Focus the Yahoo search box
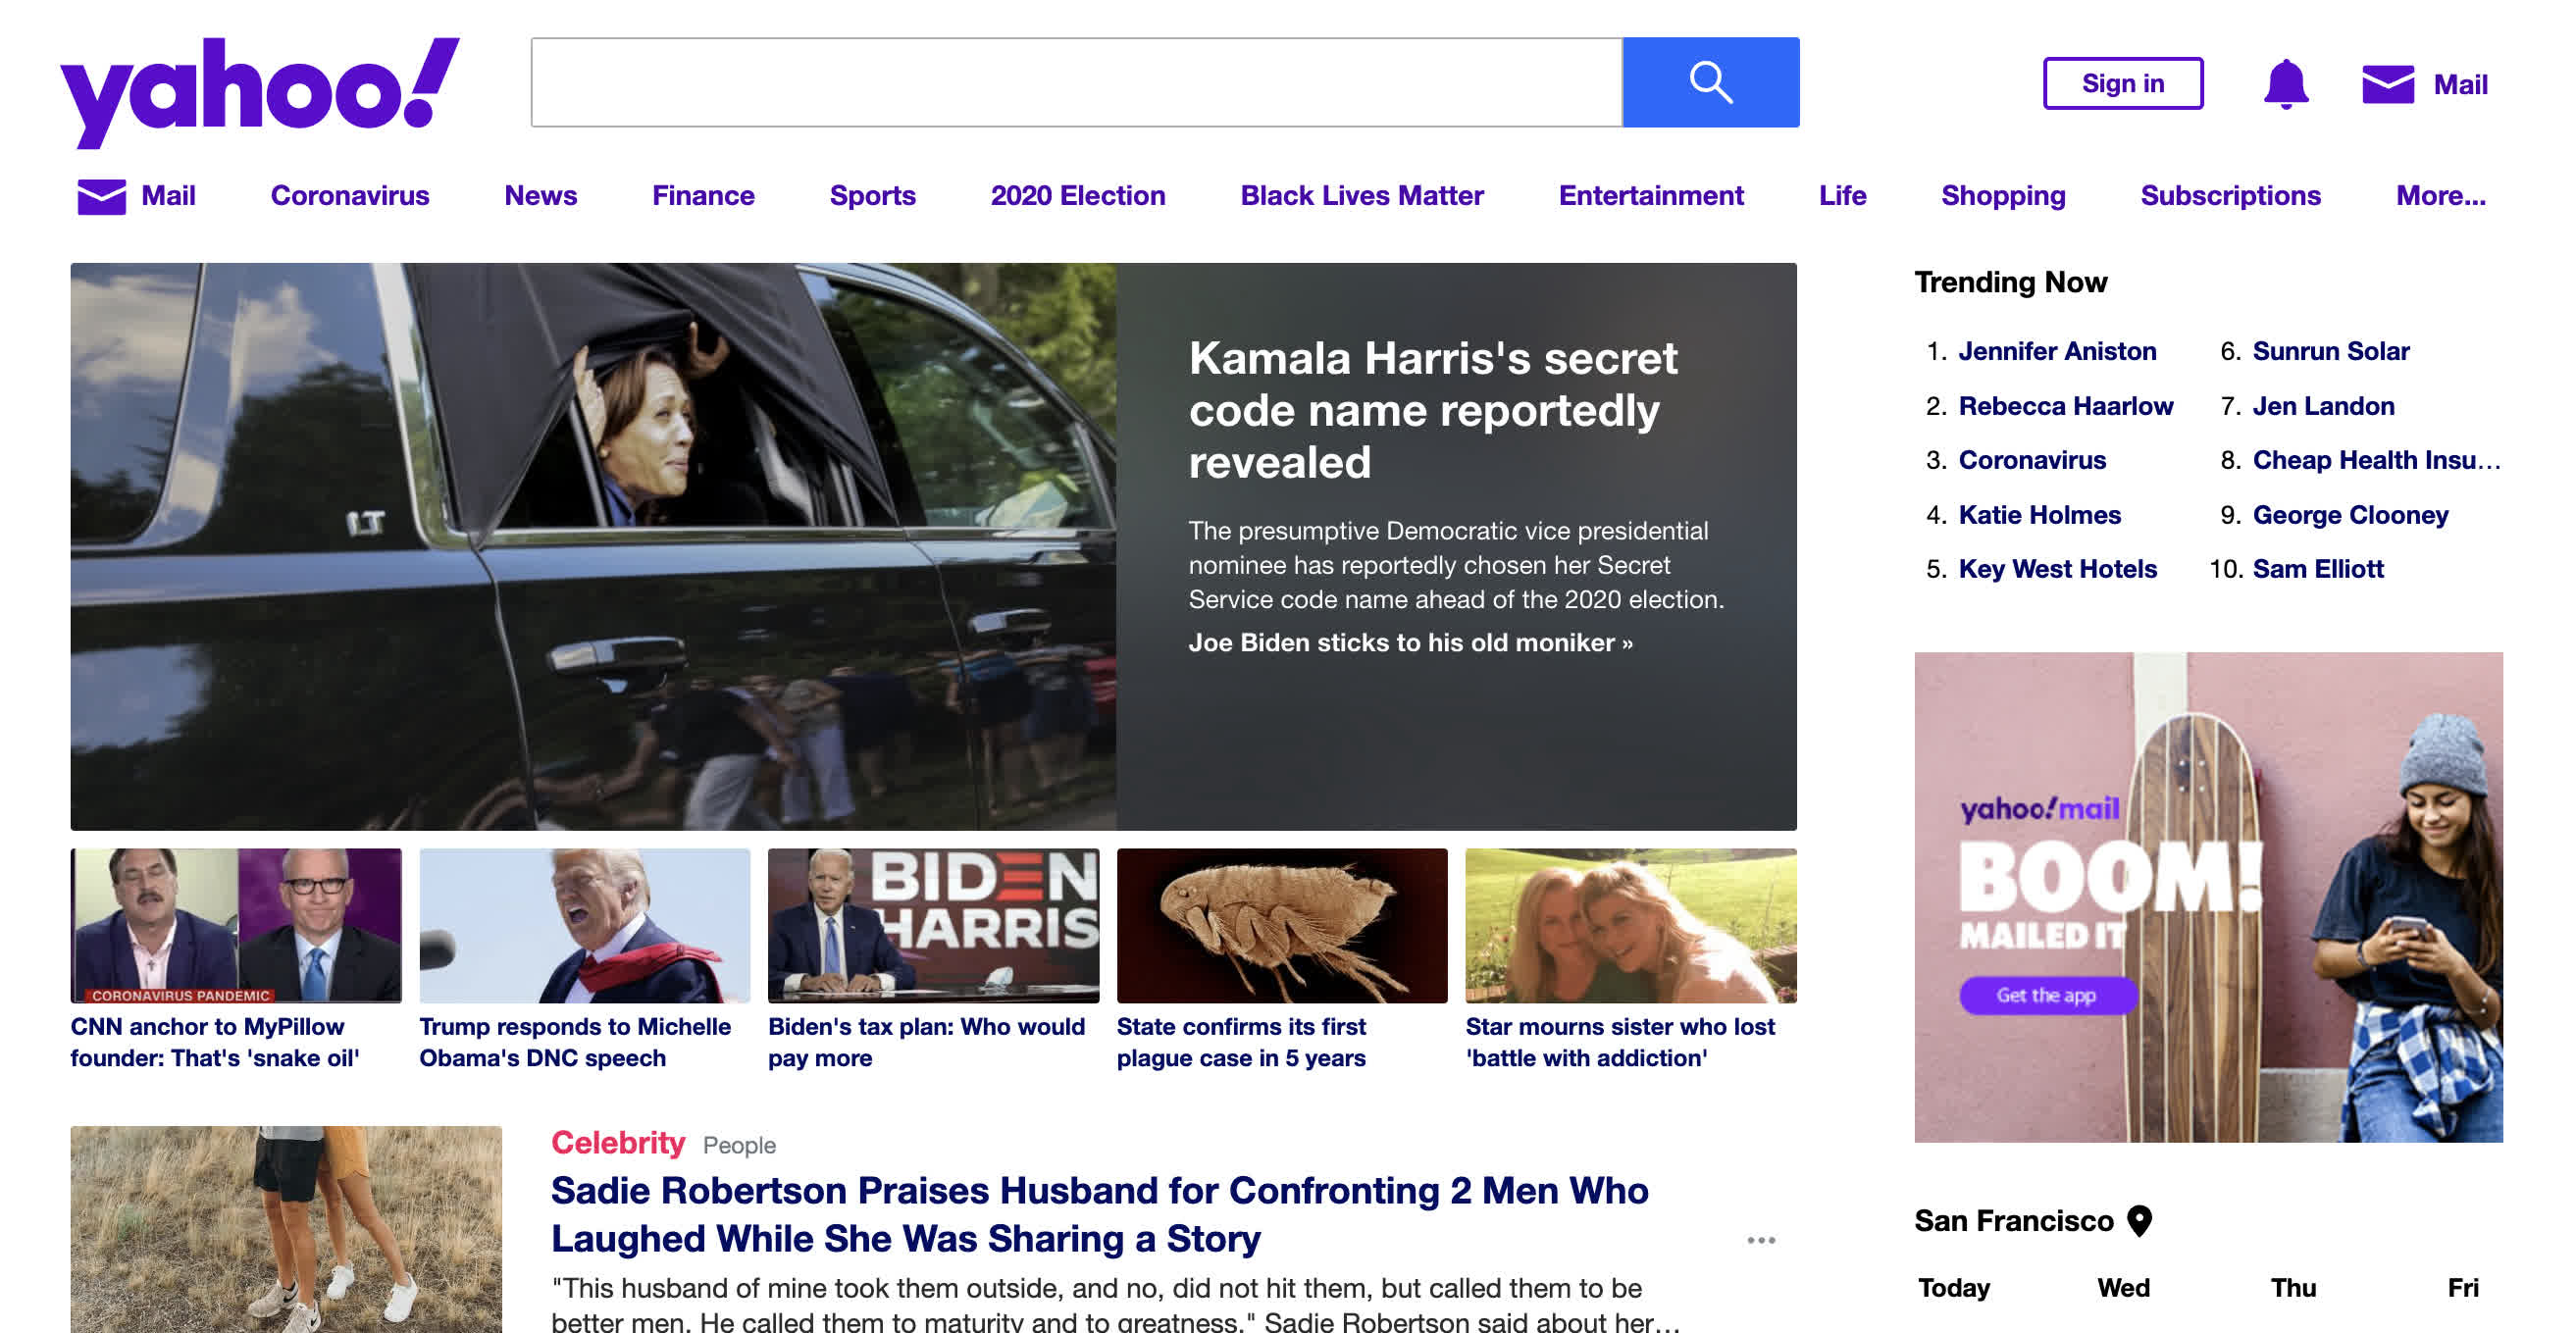 1076,82
